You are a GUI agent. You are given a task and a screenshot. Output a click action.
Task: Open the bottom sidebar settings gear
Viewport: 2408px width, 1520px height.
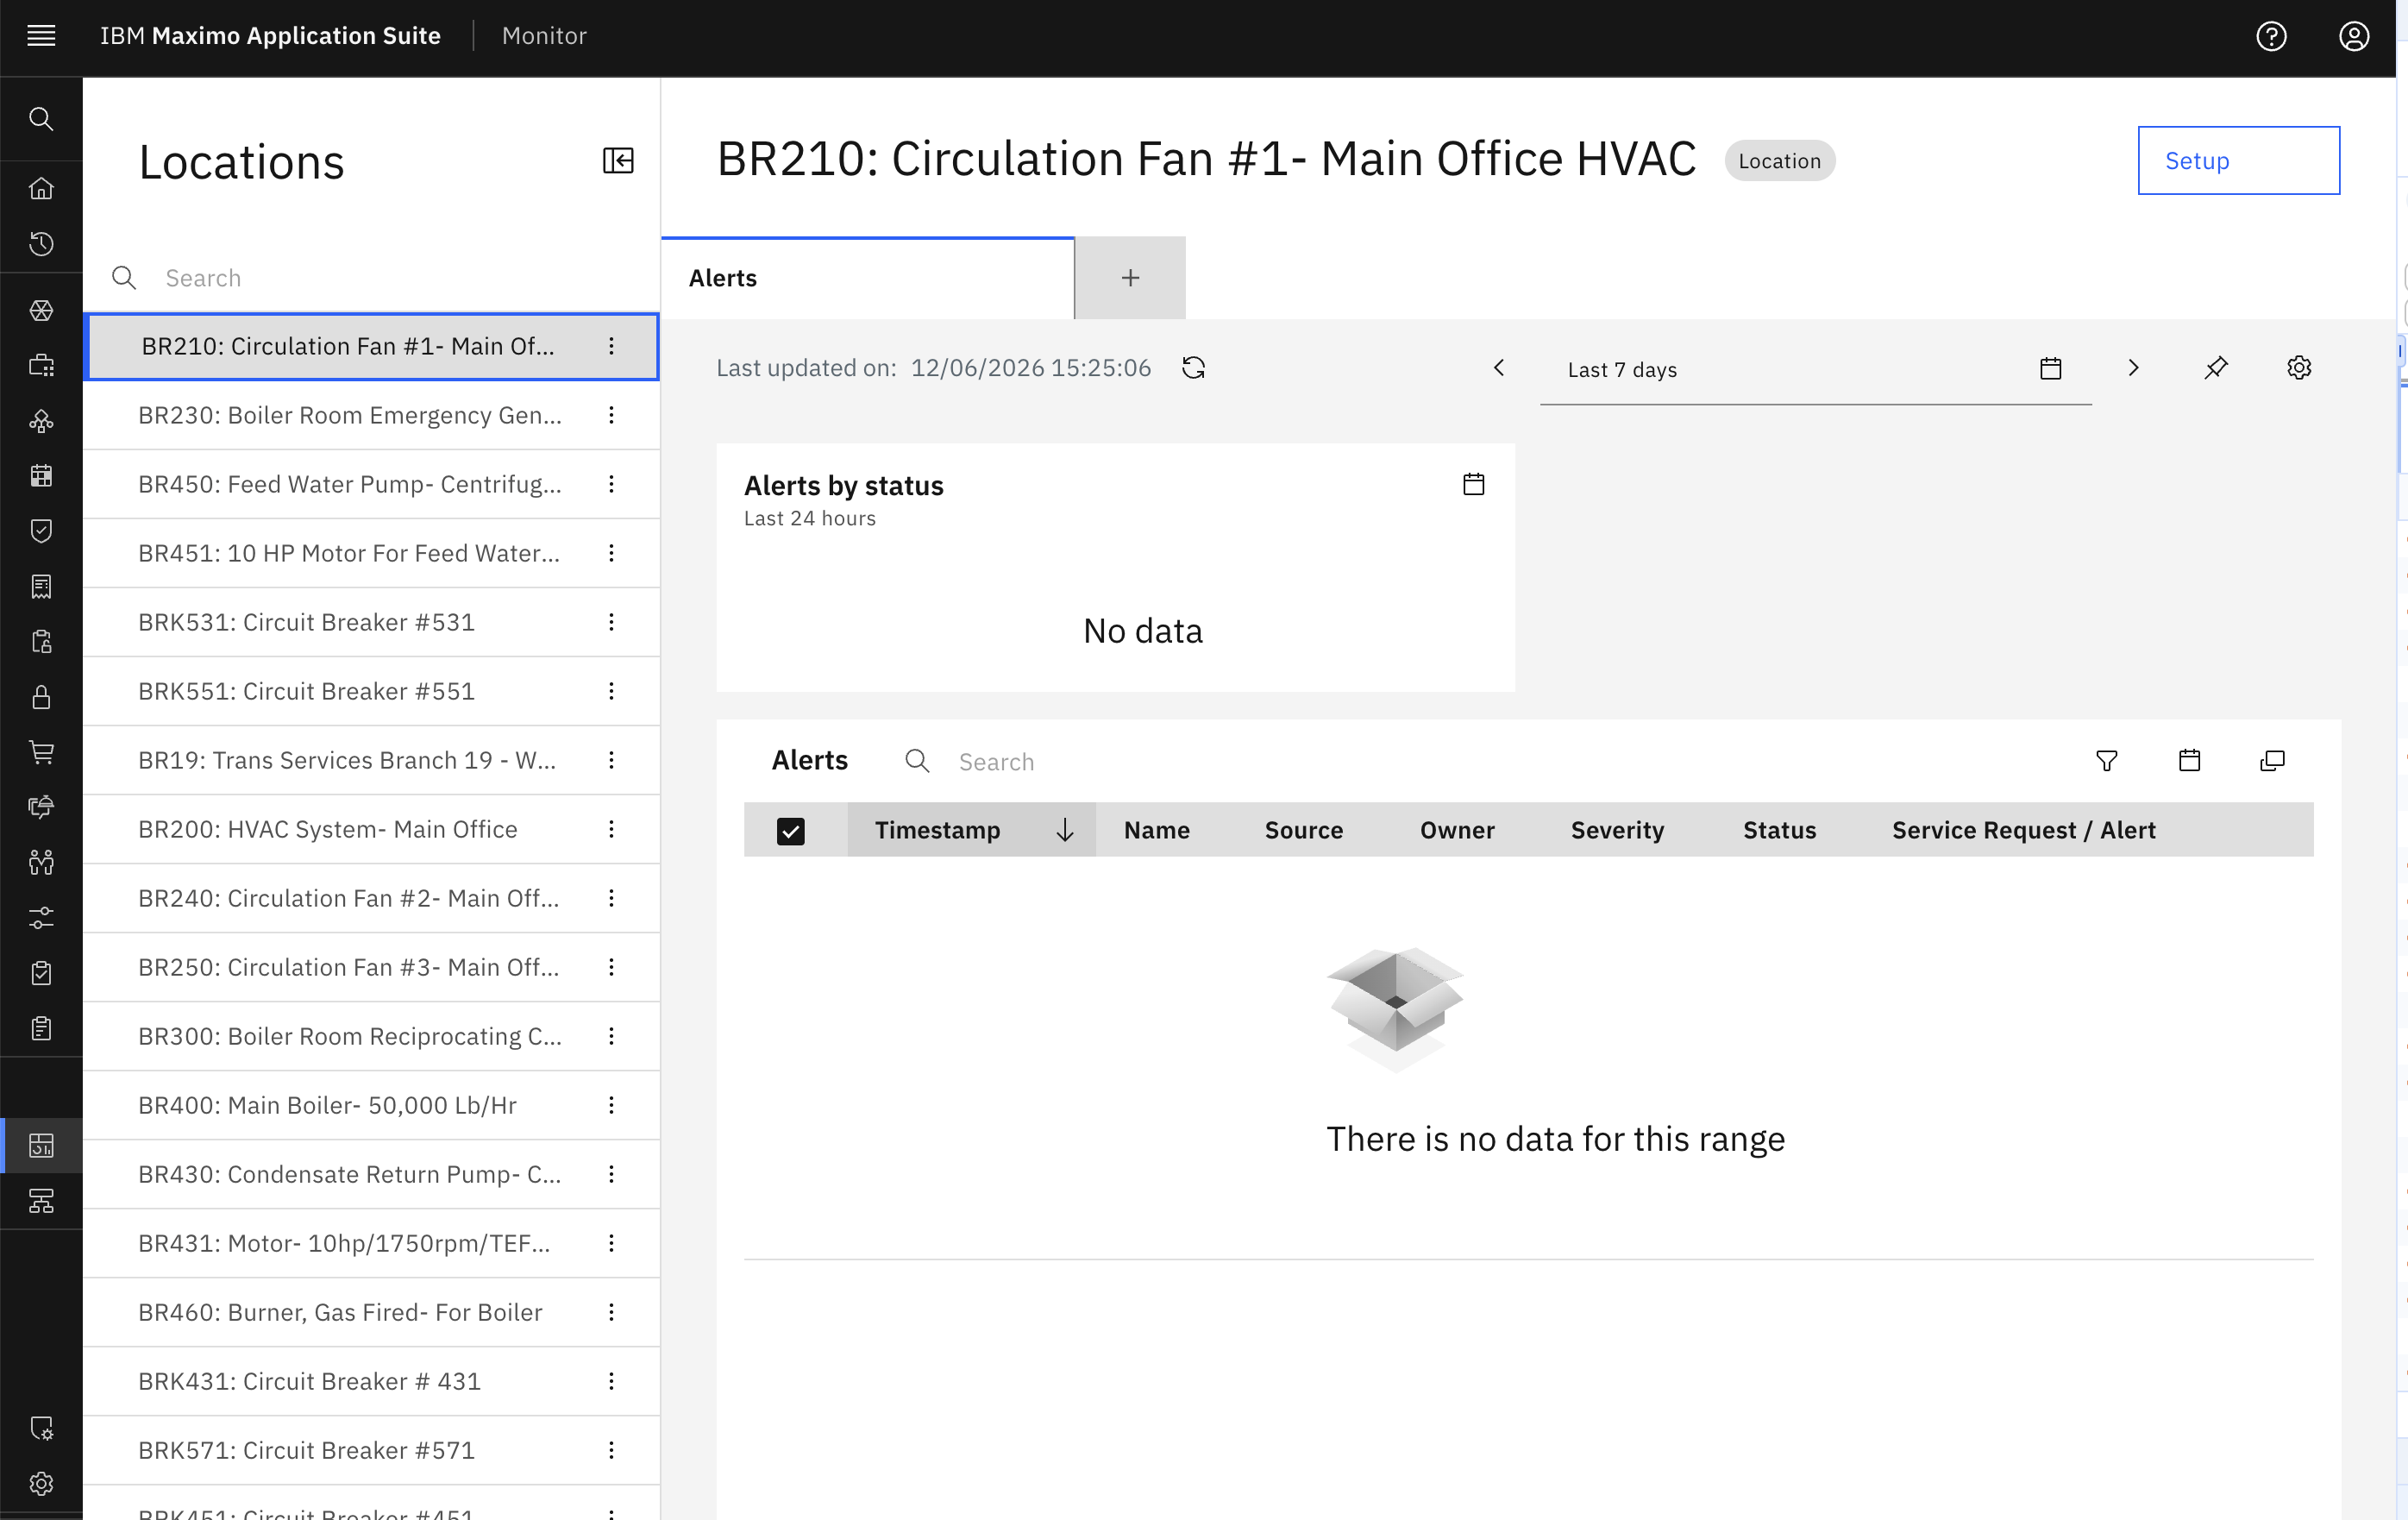pyautogui.click(x=41, y=1483)
